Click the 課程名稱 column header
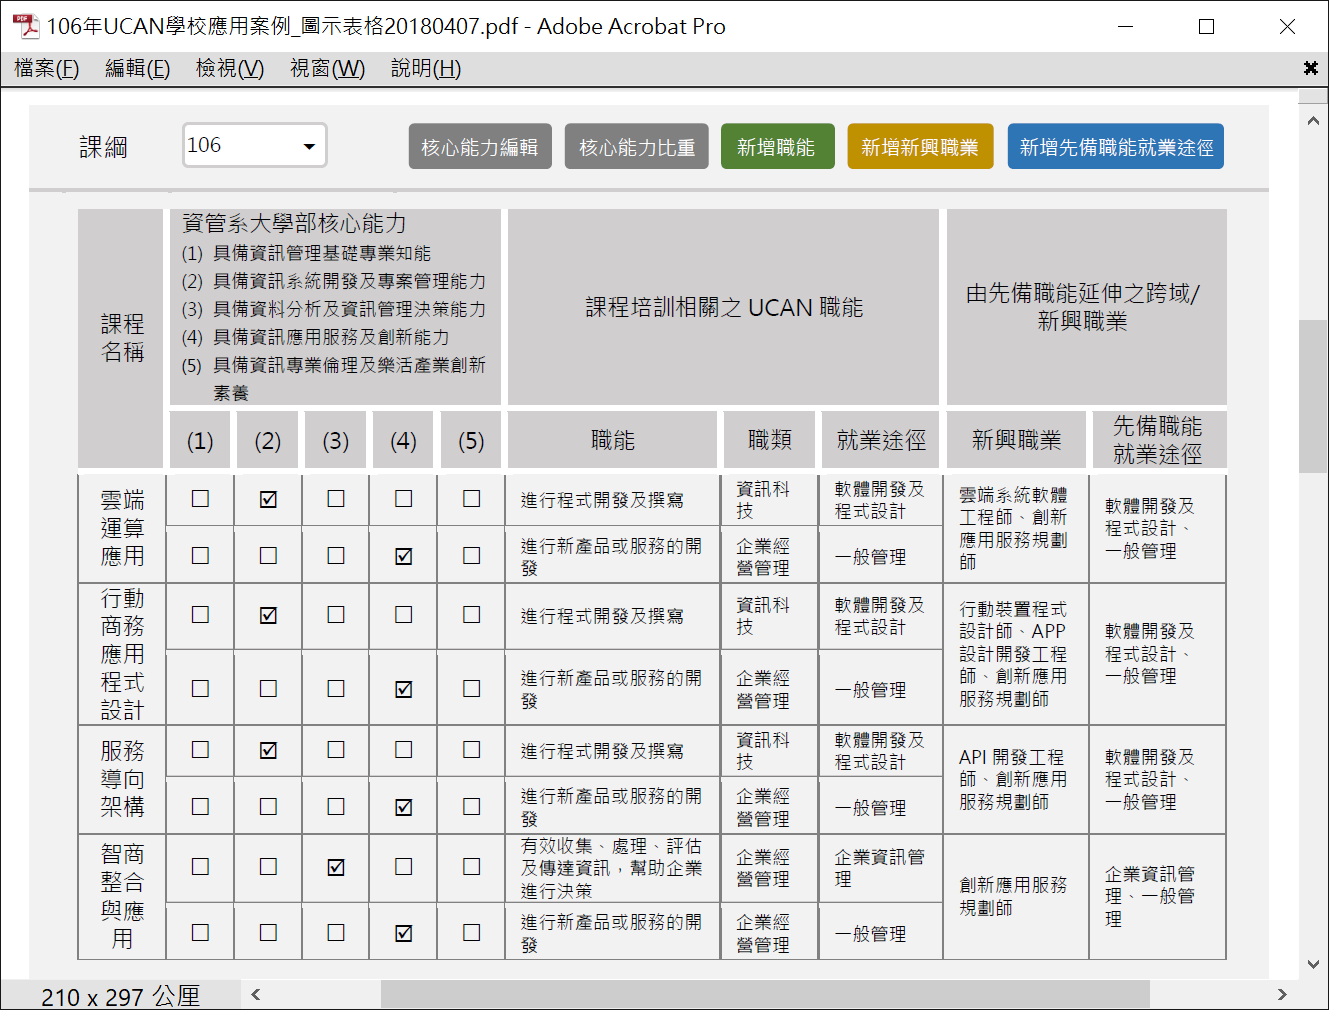Viewport: 1329px width, 1010px height. [121, 338]
